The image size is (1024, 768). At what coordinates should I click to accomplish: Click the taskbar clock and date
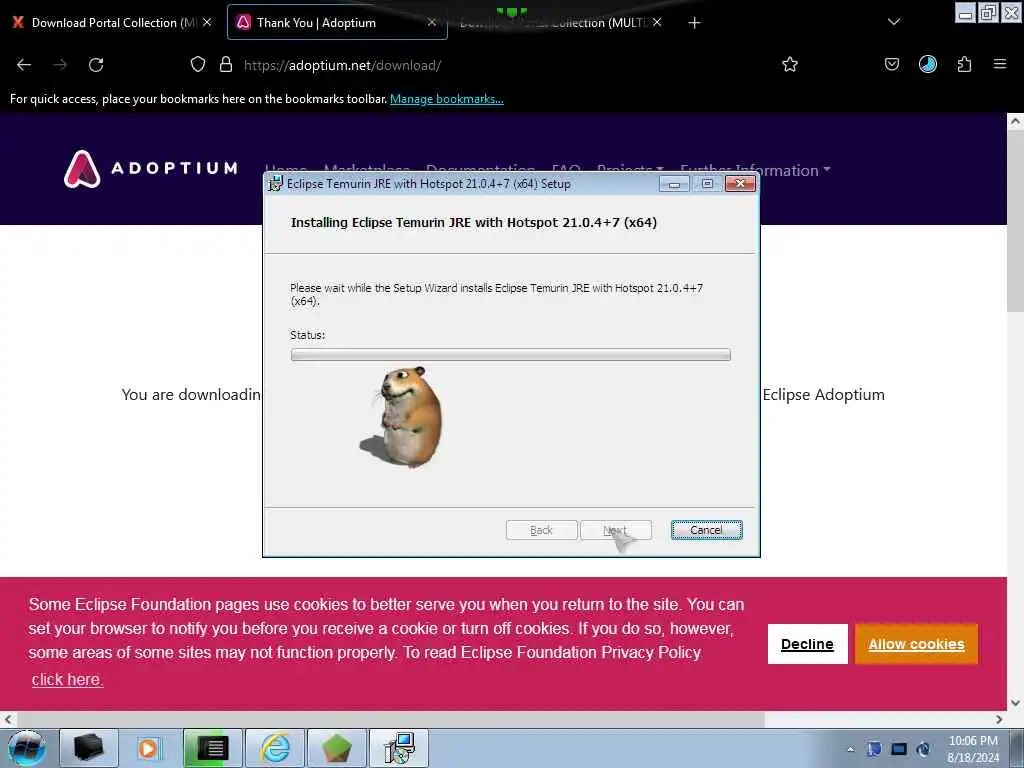tap(973, 749)
